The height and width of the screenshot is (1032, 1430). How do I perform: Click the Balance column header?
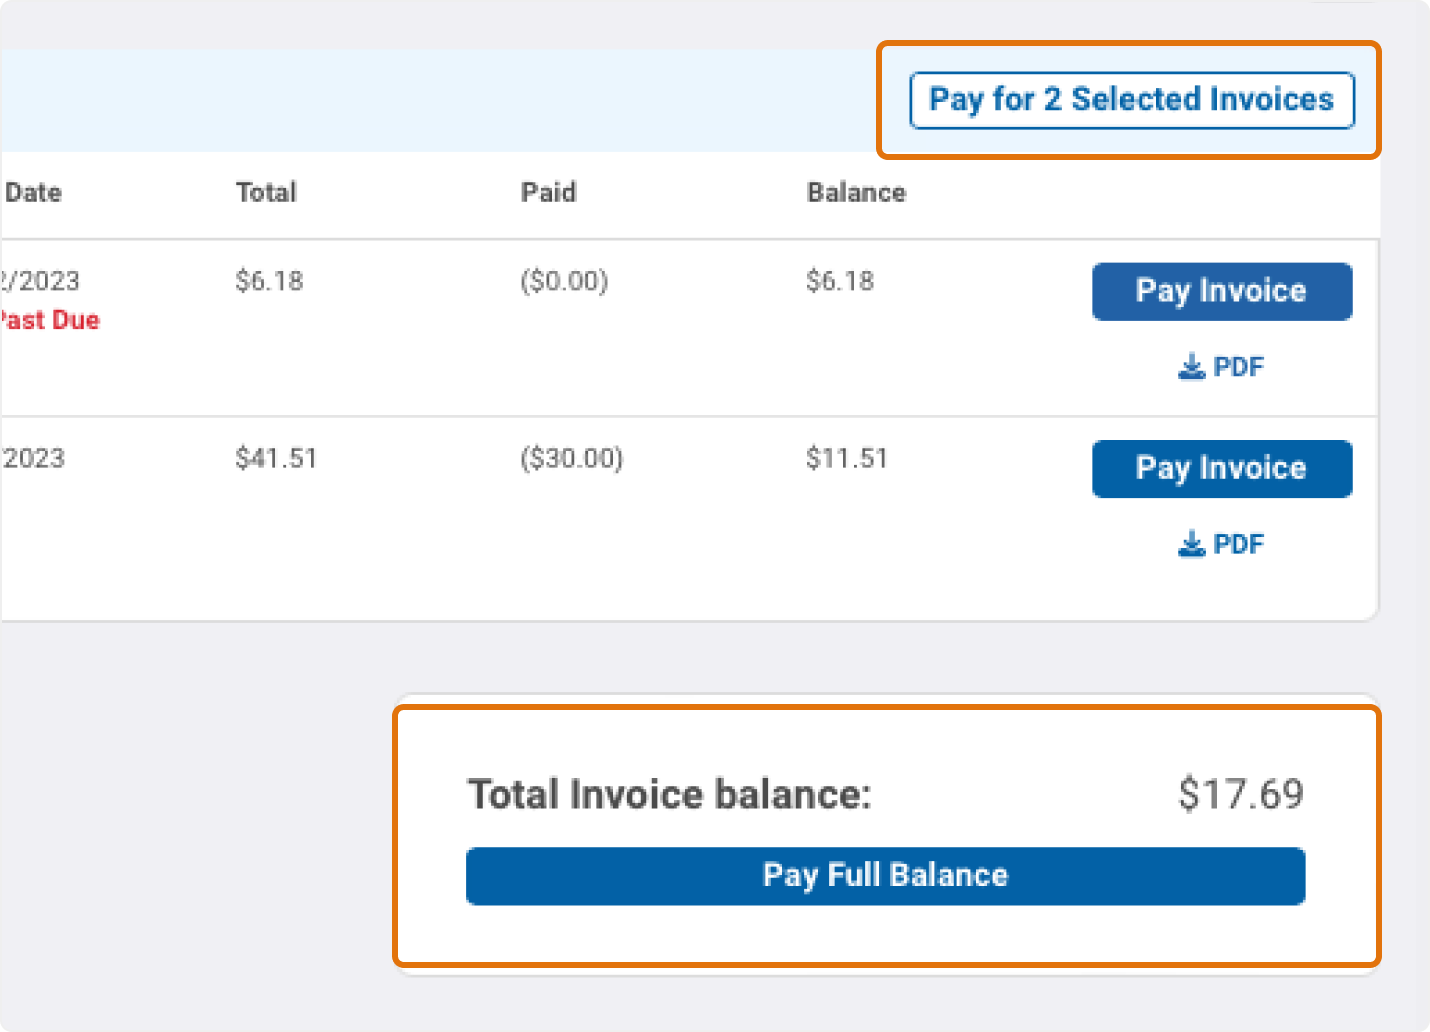pyautogui.click(x=856, y=192)
